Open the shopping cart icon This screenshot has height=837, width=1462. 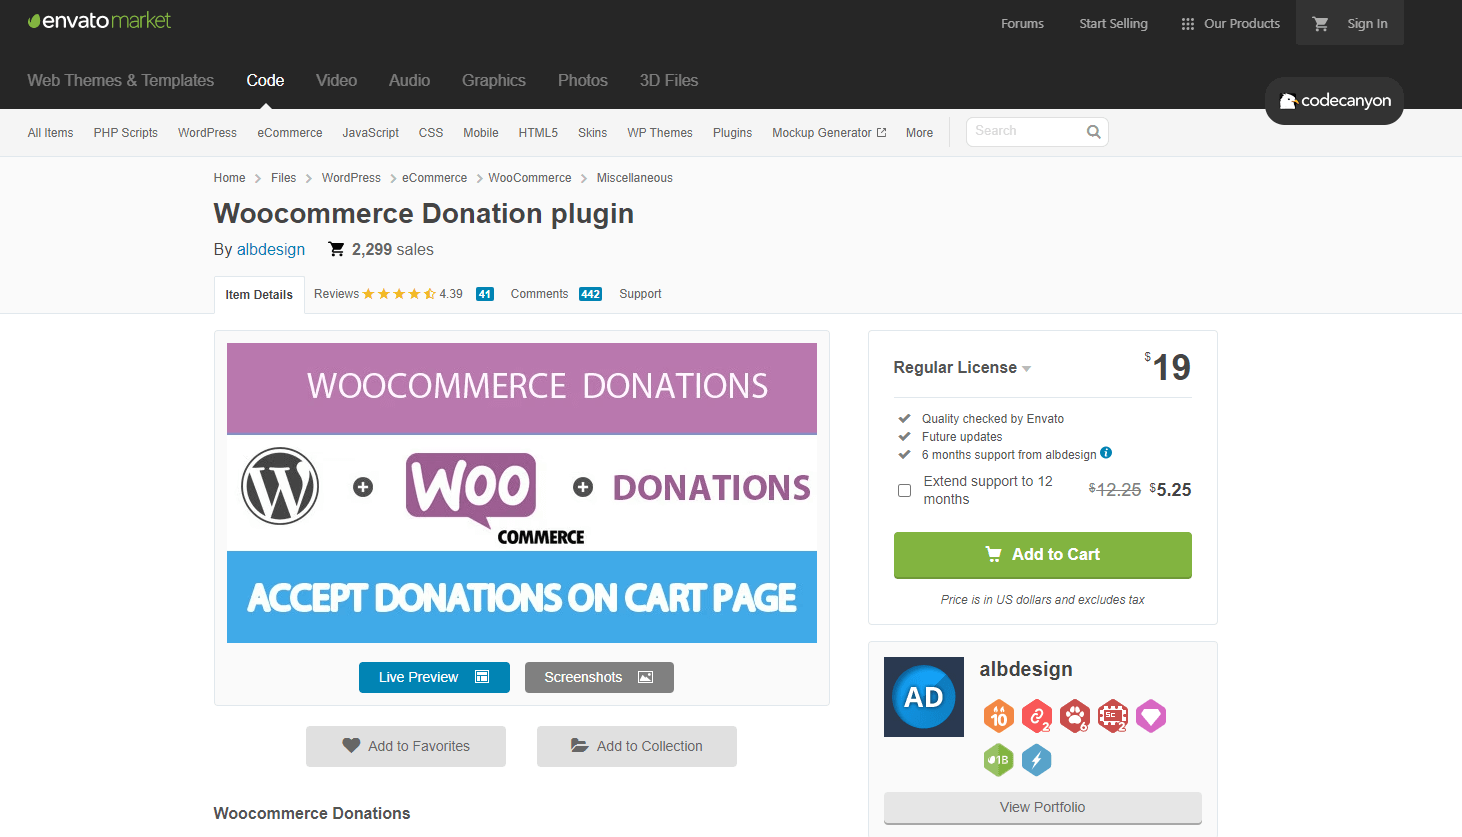(x=1320, y=23)
